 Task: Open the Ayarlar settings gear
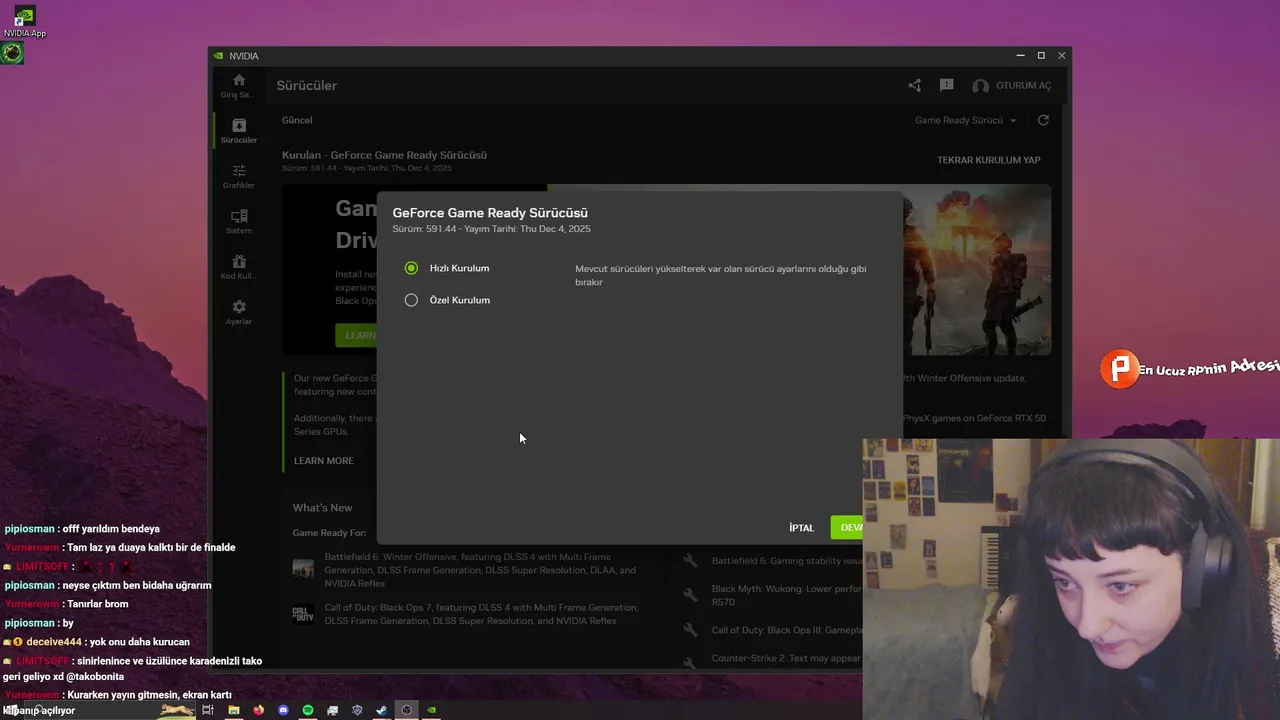(238, 312)
